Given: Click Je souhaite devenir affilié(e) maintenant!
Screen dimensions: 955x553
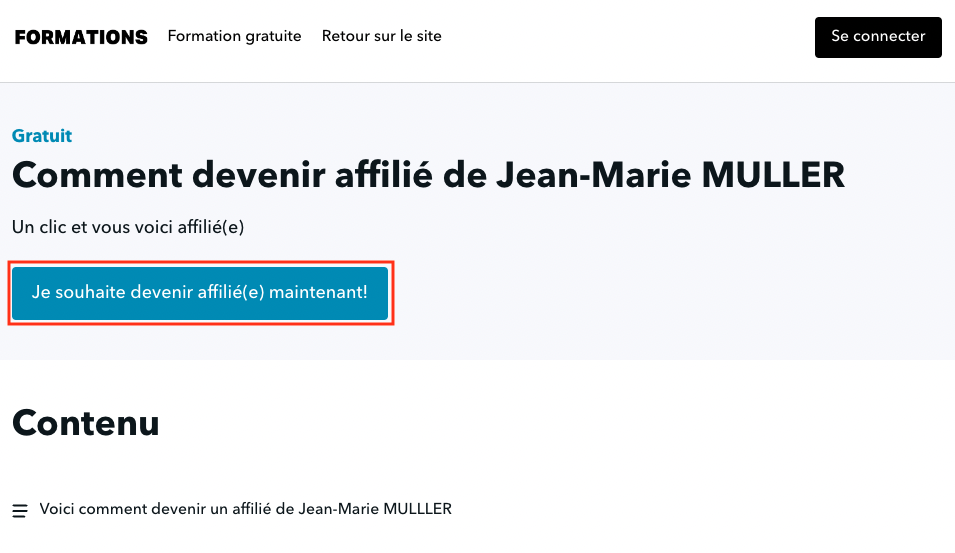Looking at the screenshot, I should pyautogui.click(x=200, y=293).
